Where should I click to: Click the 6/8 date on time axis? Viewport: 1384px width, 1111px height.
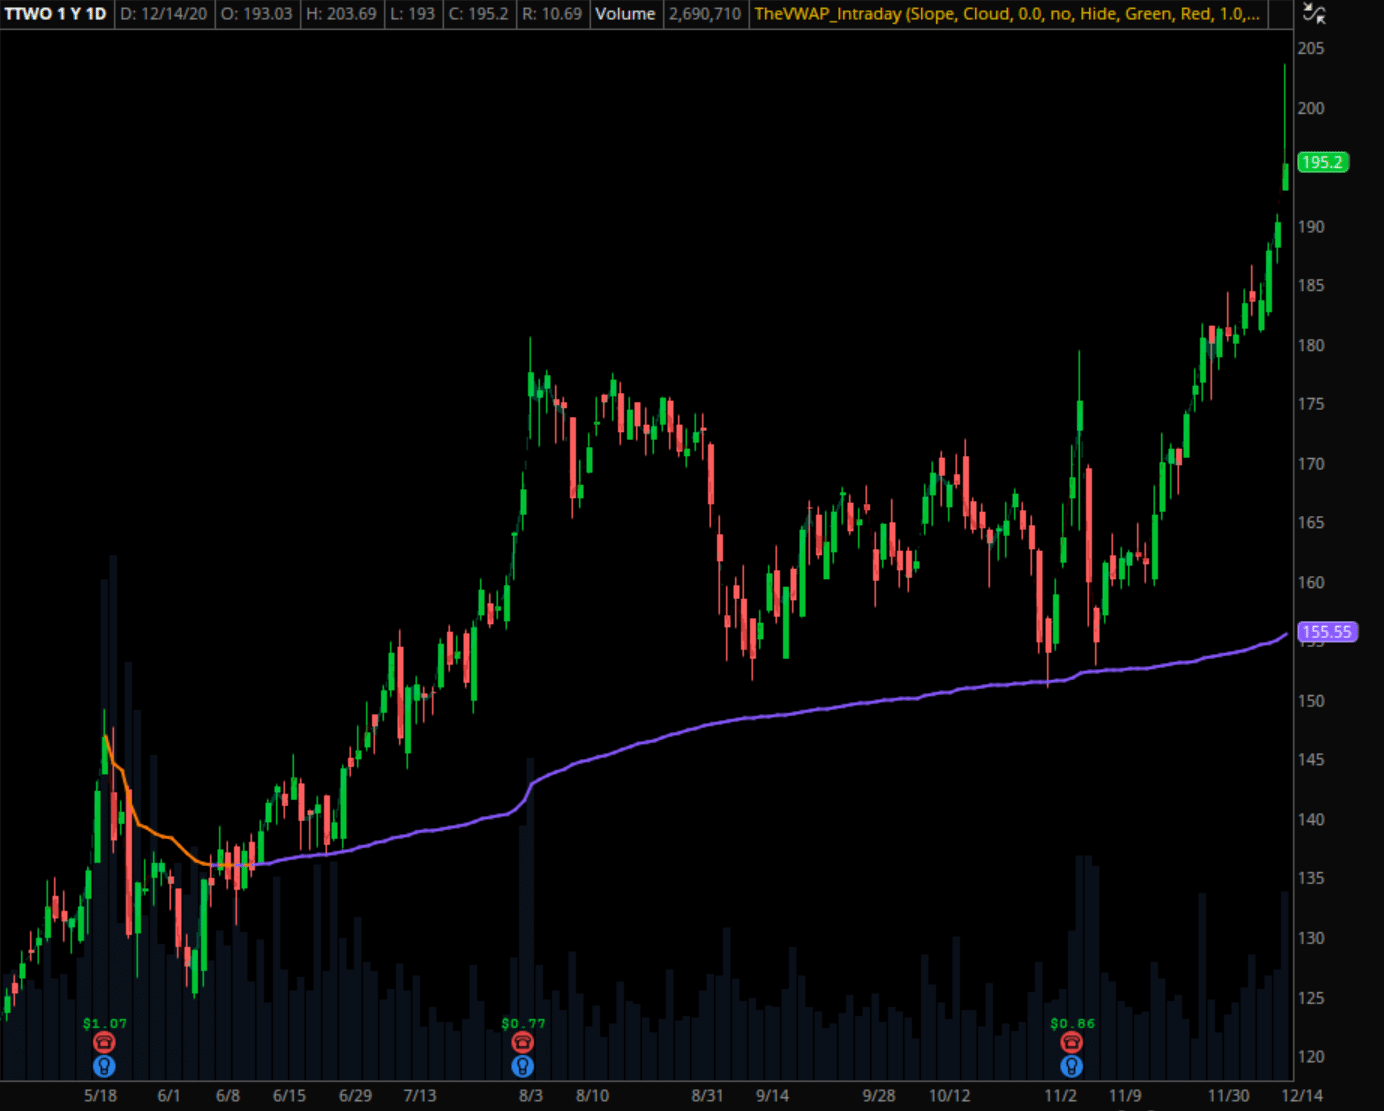(x=228, y=1095)
